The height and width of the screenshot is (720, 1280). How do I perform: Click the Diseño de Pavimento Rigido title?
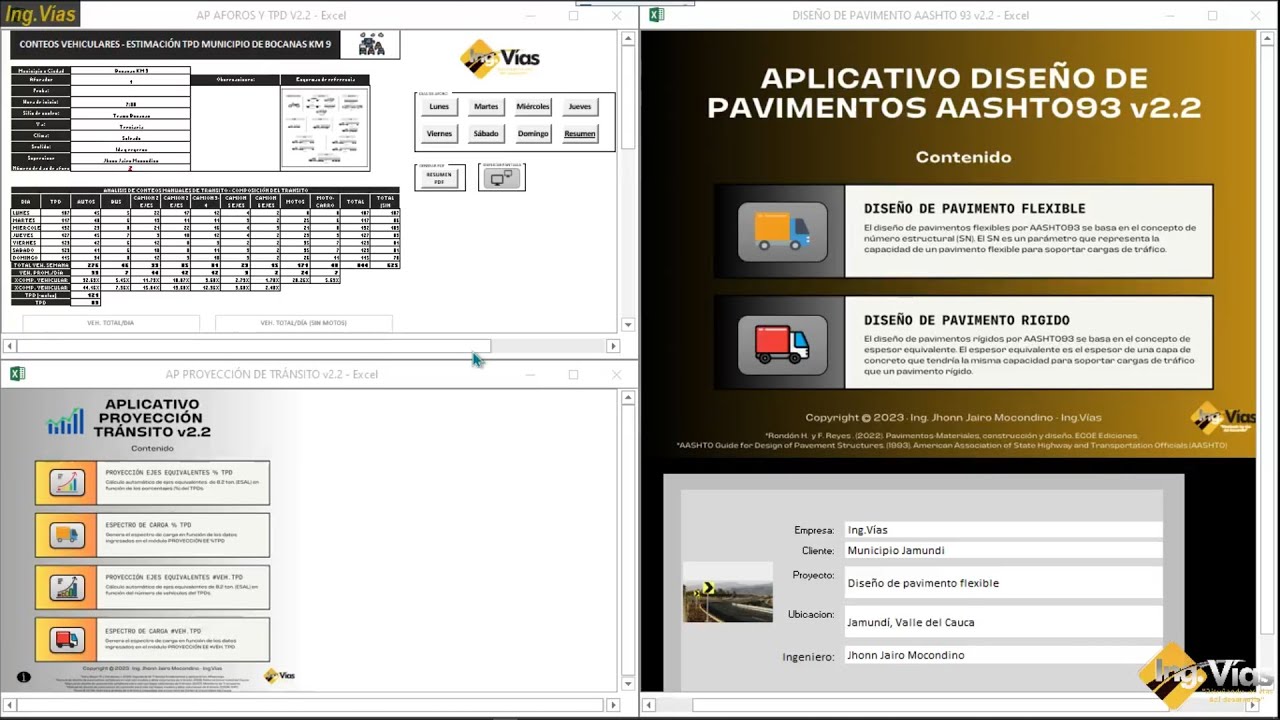966,320
